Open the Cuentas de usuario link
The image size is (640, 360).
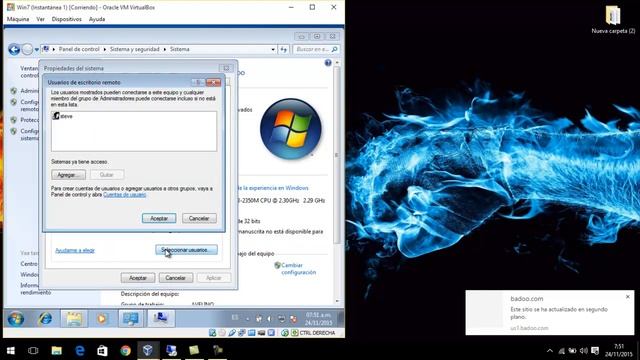pos(124,195)
